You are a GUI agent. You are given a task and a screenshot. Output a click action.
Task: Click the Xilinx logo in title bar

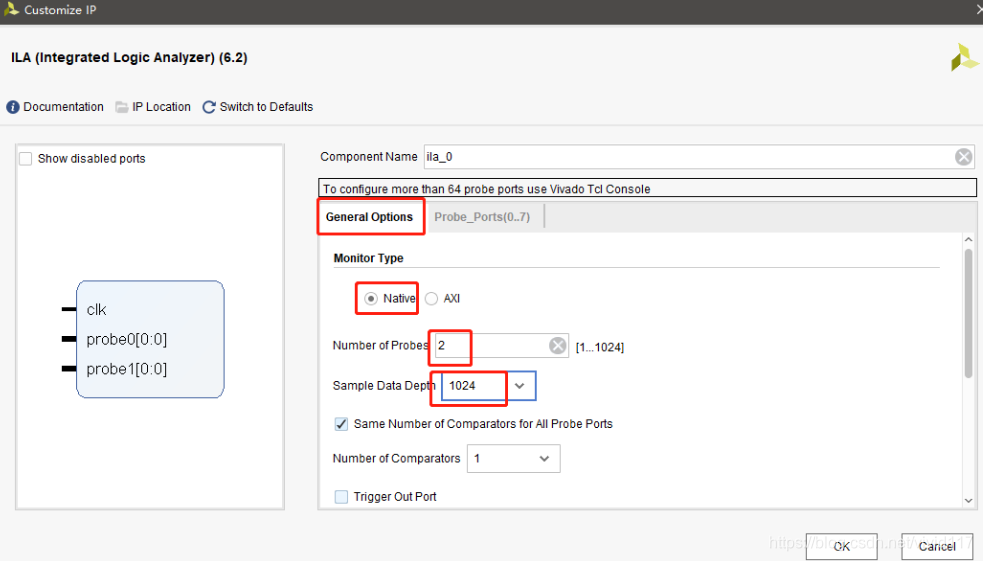point(11,9)
